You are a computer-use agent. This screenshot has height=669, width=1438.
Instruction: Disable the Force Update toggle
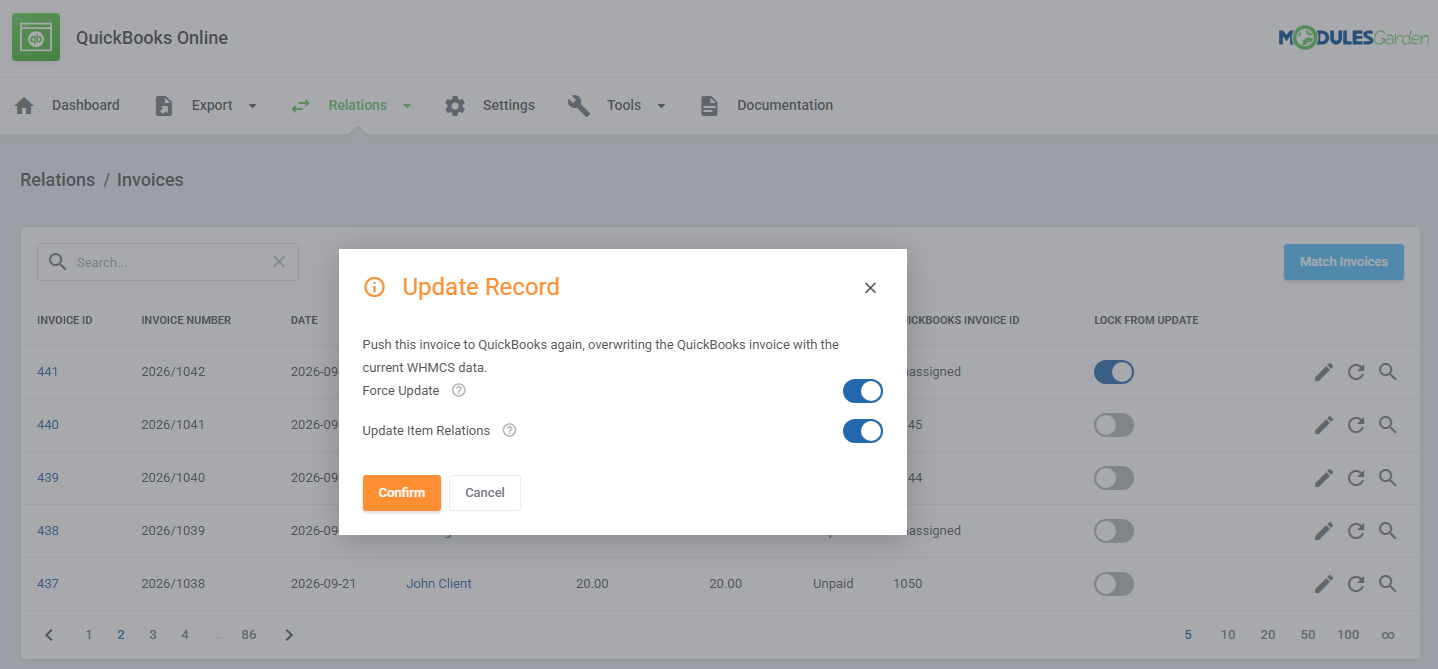(x=863, y=391)
